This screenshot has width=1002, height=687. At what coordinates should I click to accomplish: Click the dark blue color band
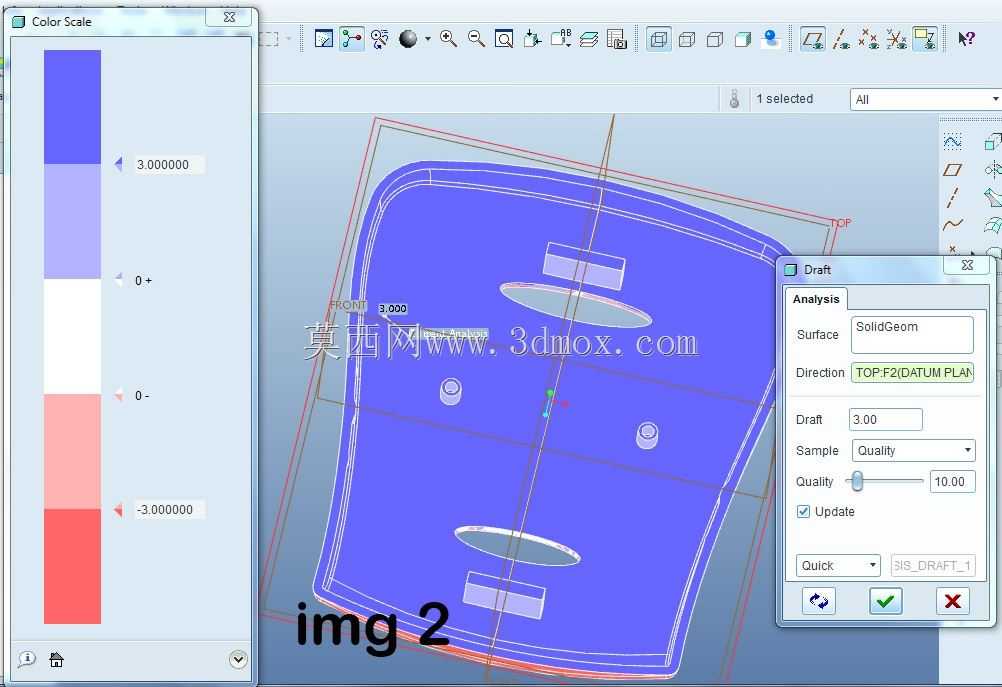coord(72,107)
